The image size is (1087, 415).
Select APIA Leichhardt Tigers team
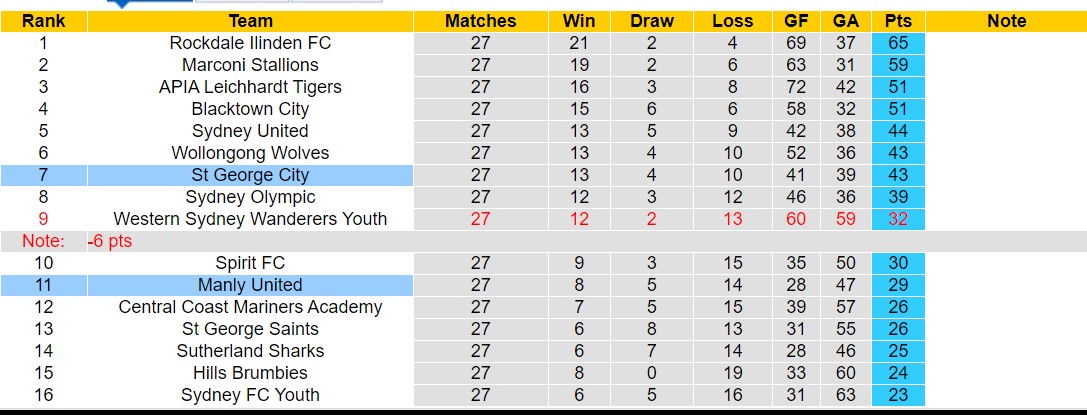click(x=250, y=87)
